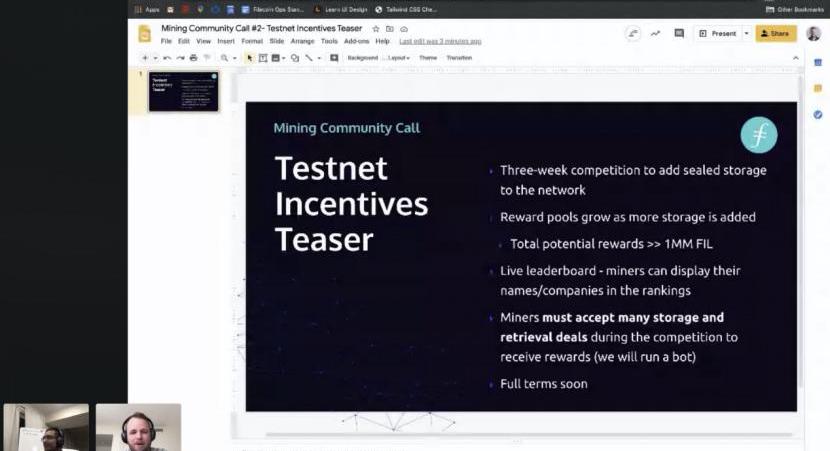Star the presentation title
This screenshot has height=451, width=830.
pos(376,29)
